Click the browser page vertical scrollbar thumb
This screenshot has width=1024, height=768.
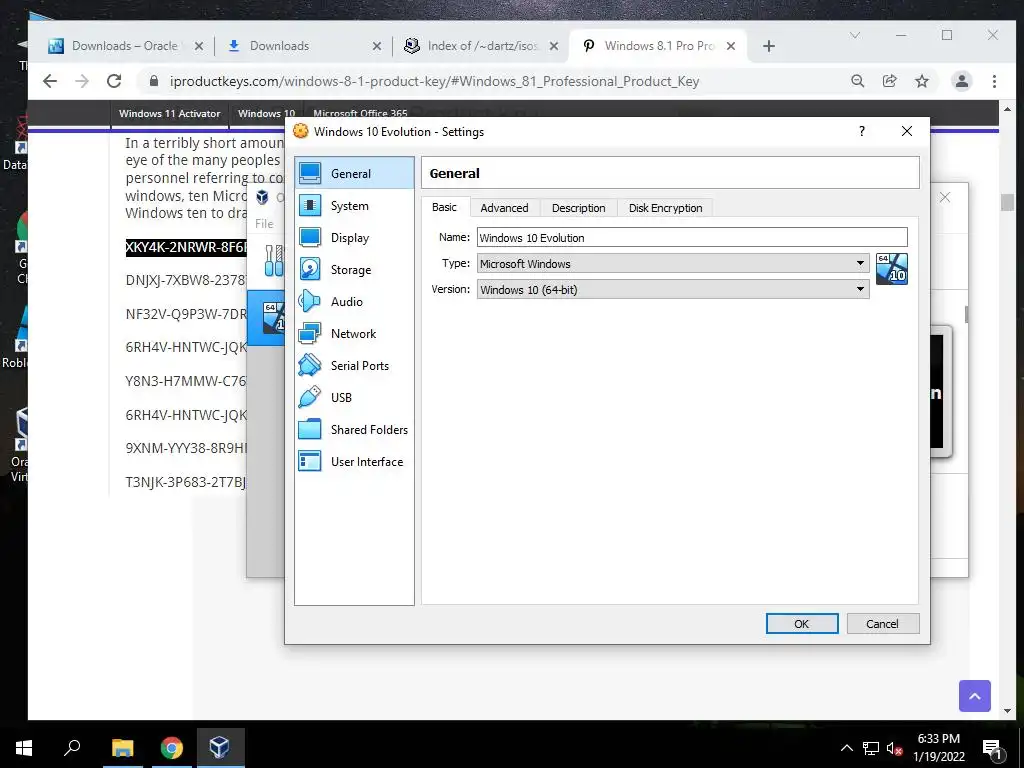(x=1007, y=203)
